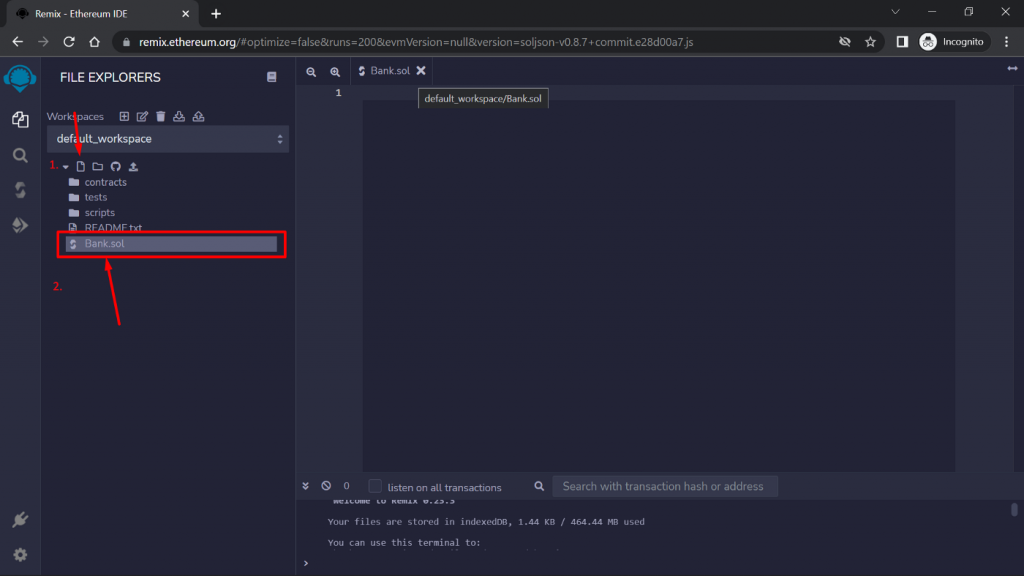Create a new workspace with the plus icon
Screen dimensions: 1024x576
(124, 116)
